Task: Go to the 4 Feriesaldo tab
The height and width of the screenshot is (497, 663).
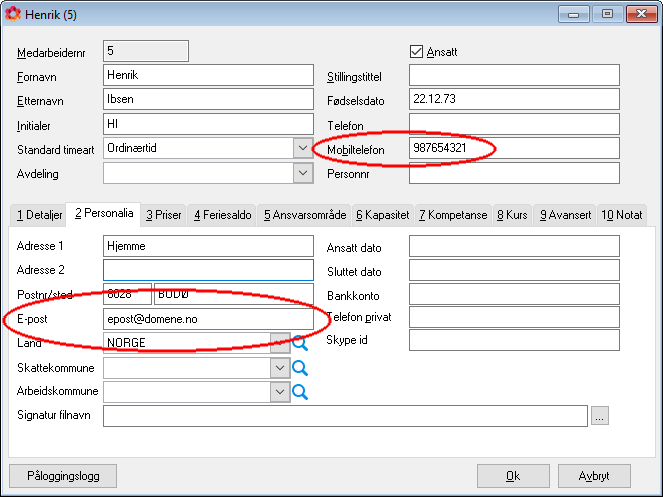Action: pos(223,215)
